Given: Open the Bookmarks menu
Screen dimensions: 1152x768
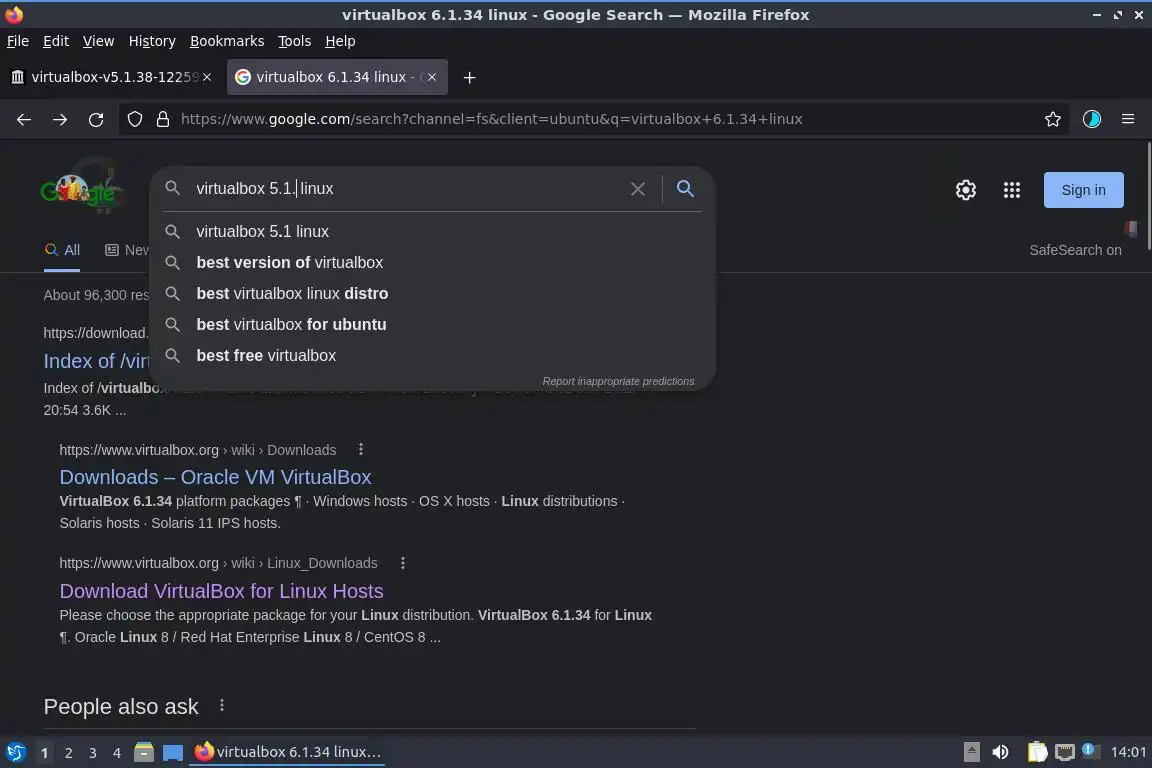Looking at the screenshot, I should (227, 41).
